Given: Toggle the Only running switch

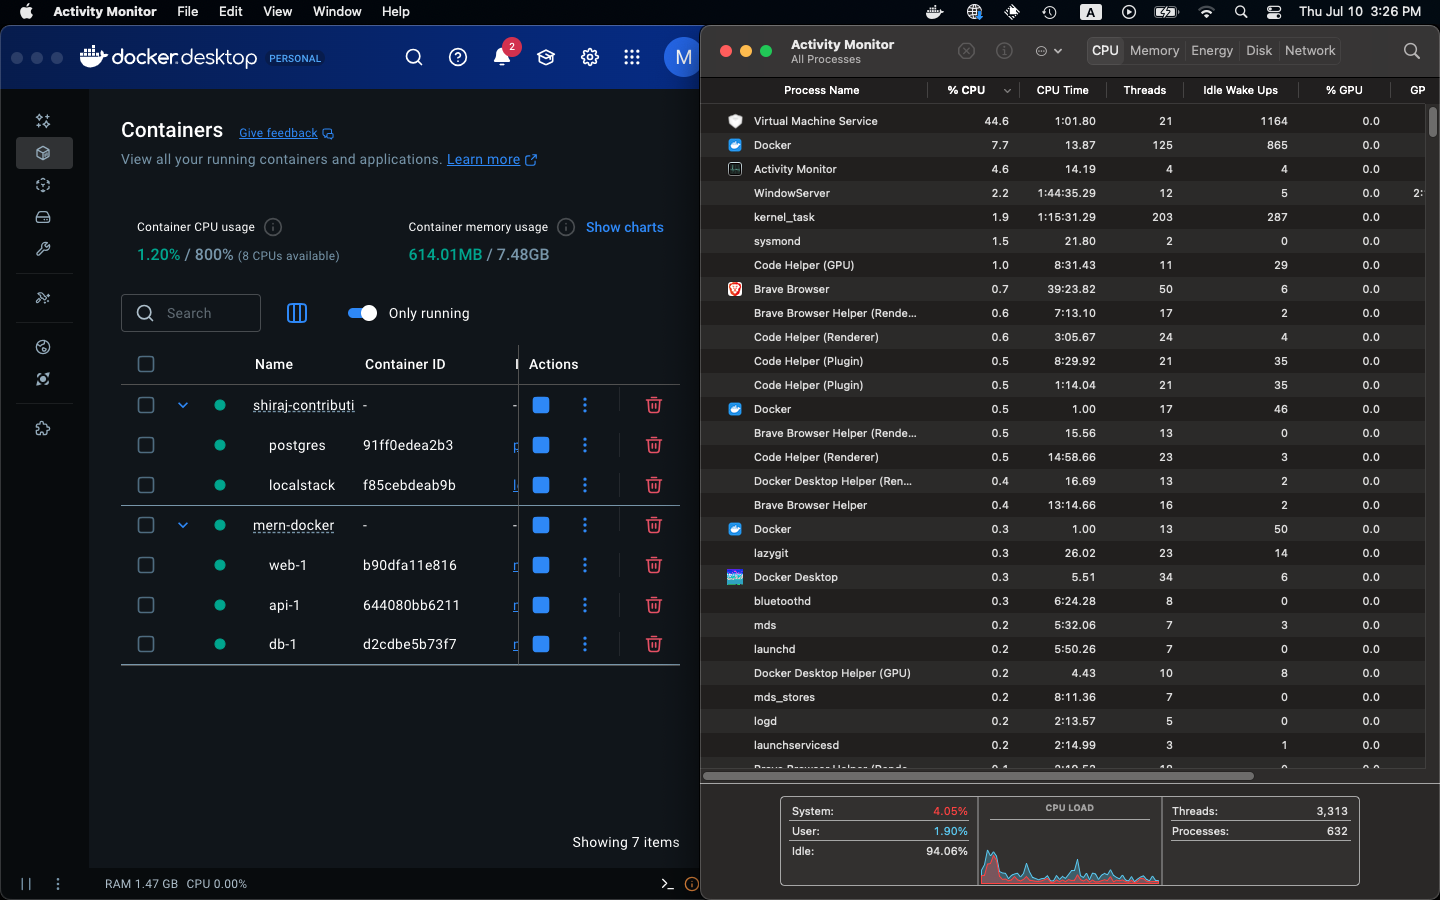Looking at the screenshot, I should pyautogui.click(x=362, y=313).
